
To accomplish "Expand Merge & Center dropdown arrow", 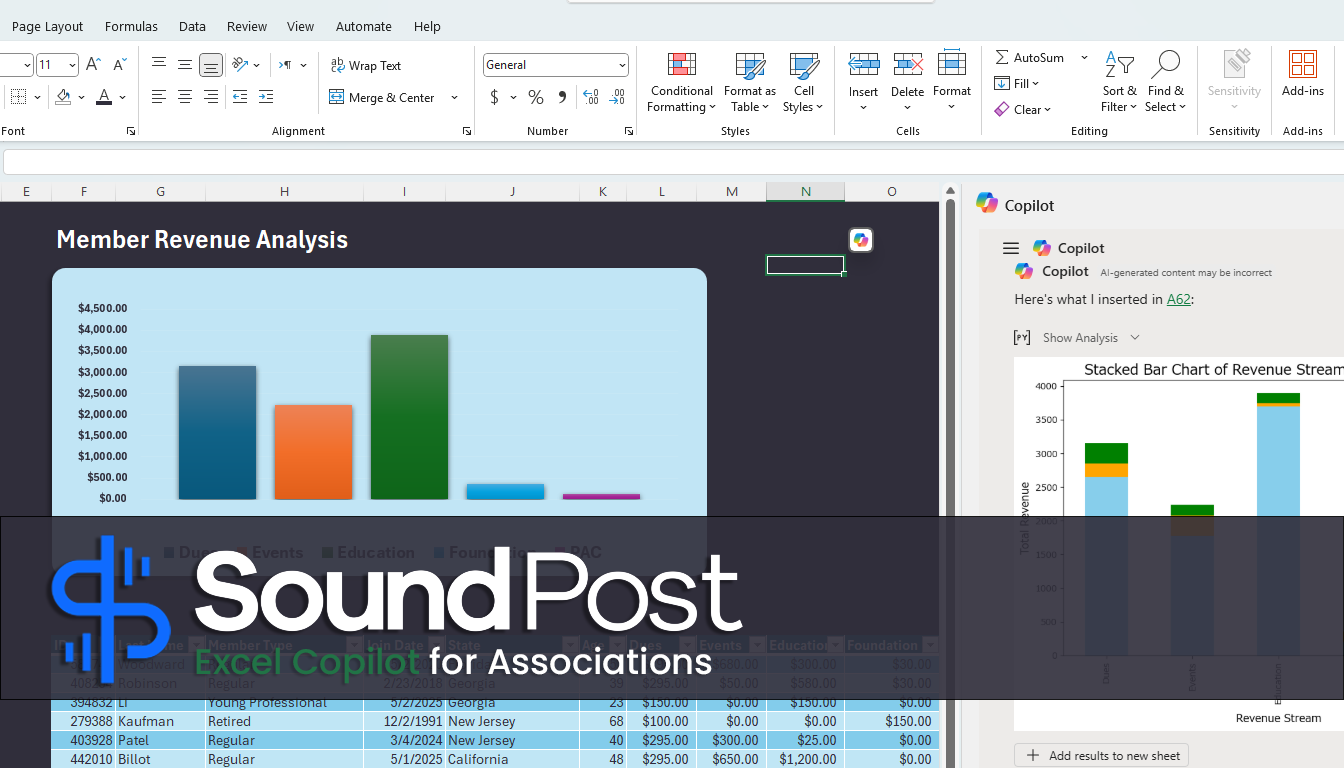I will click(454, 97).
